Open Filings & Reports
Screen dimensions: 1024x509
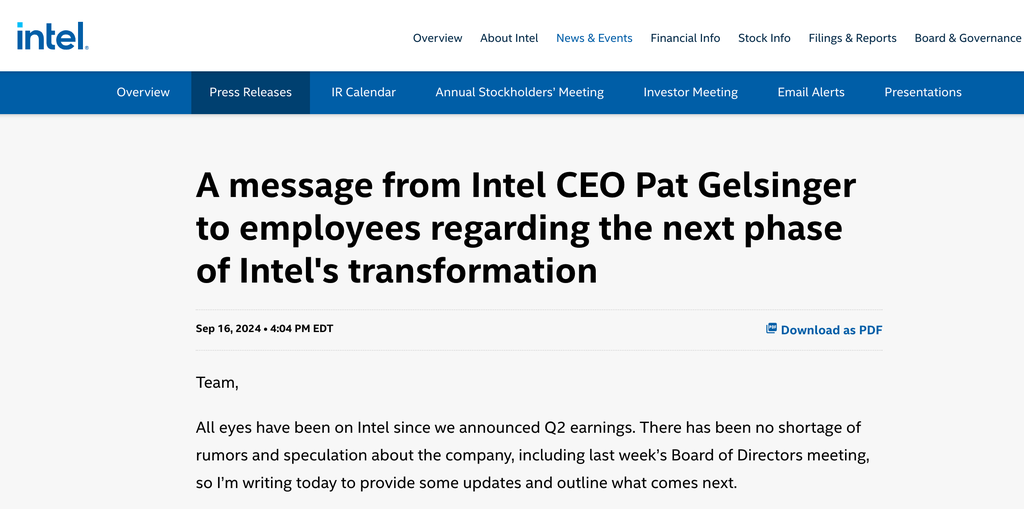coord(852,38)
